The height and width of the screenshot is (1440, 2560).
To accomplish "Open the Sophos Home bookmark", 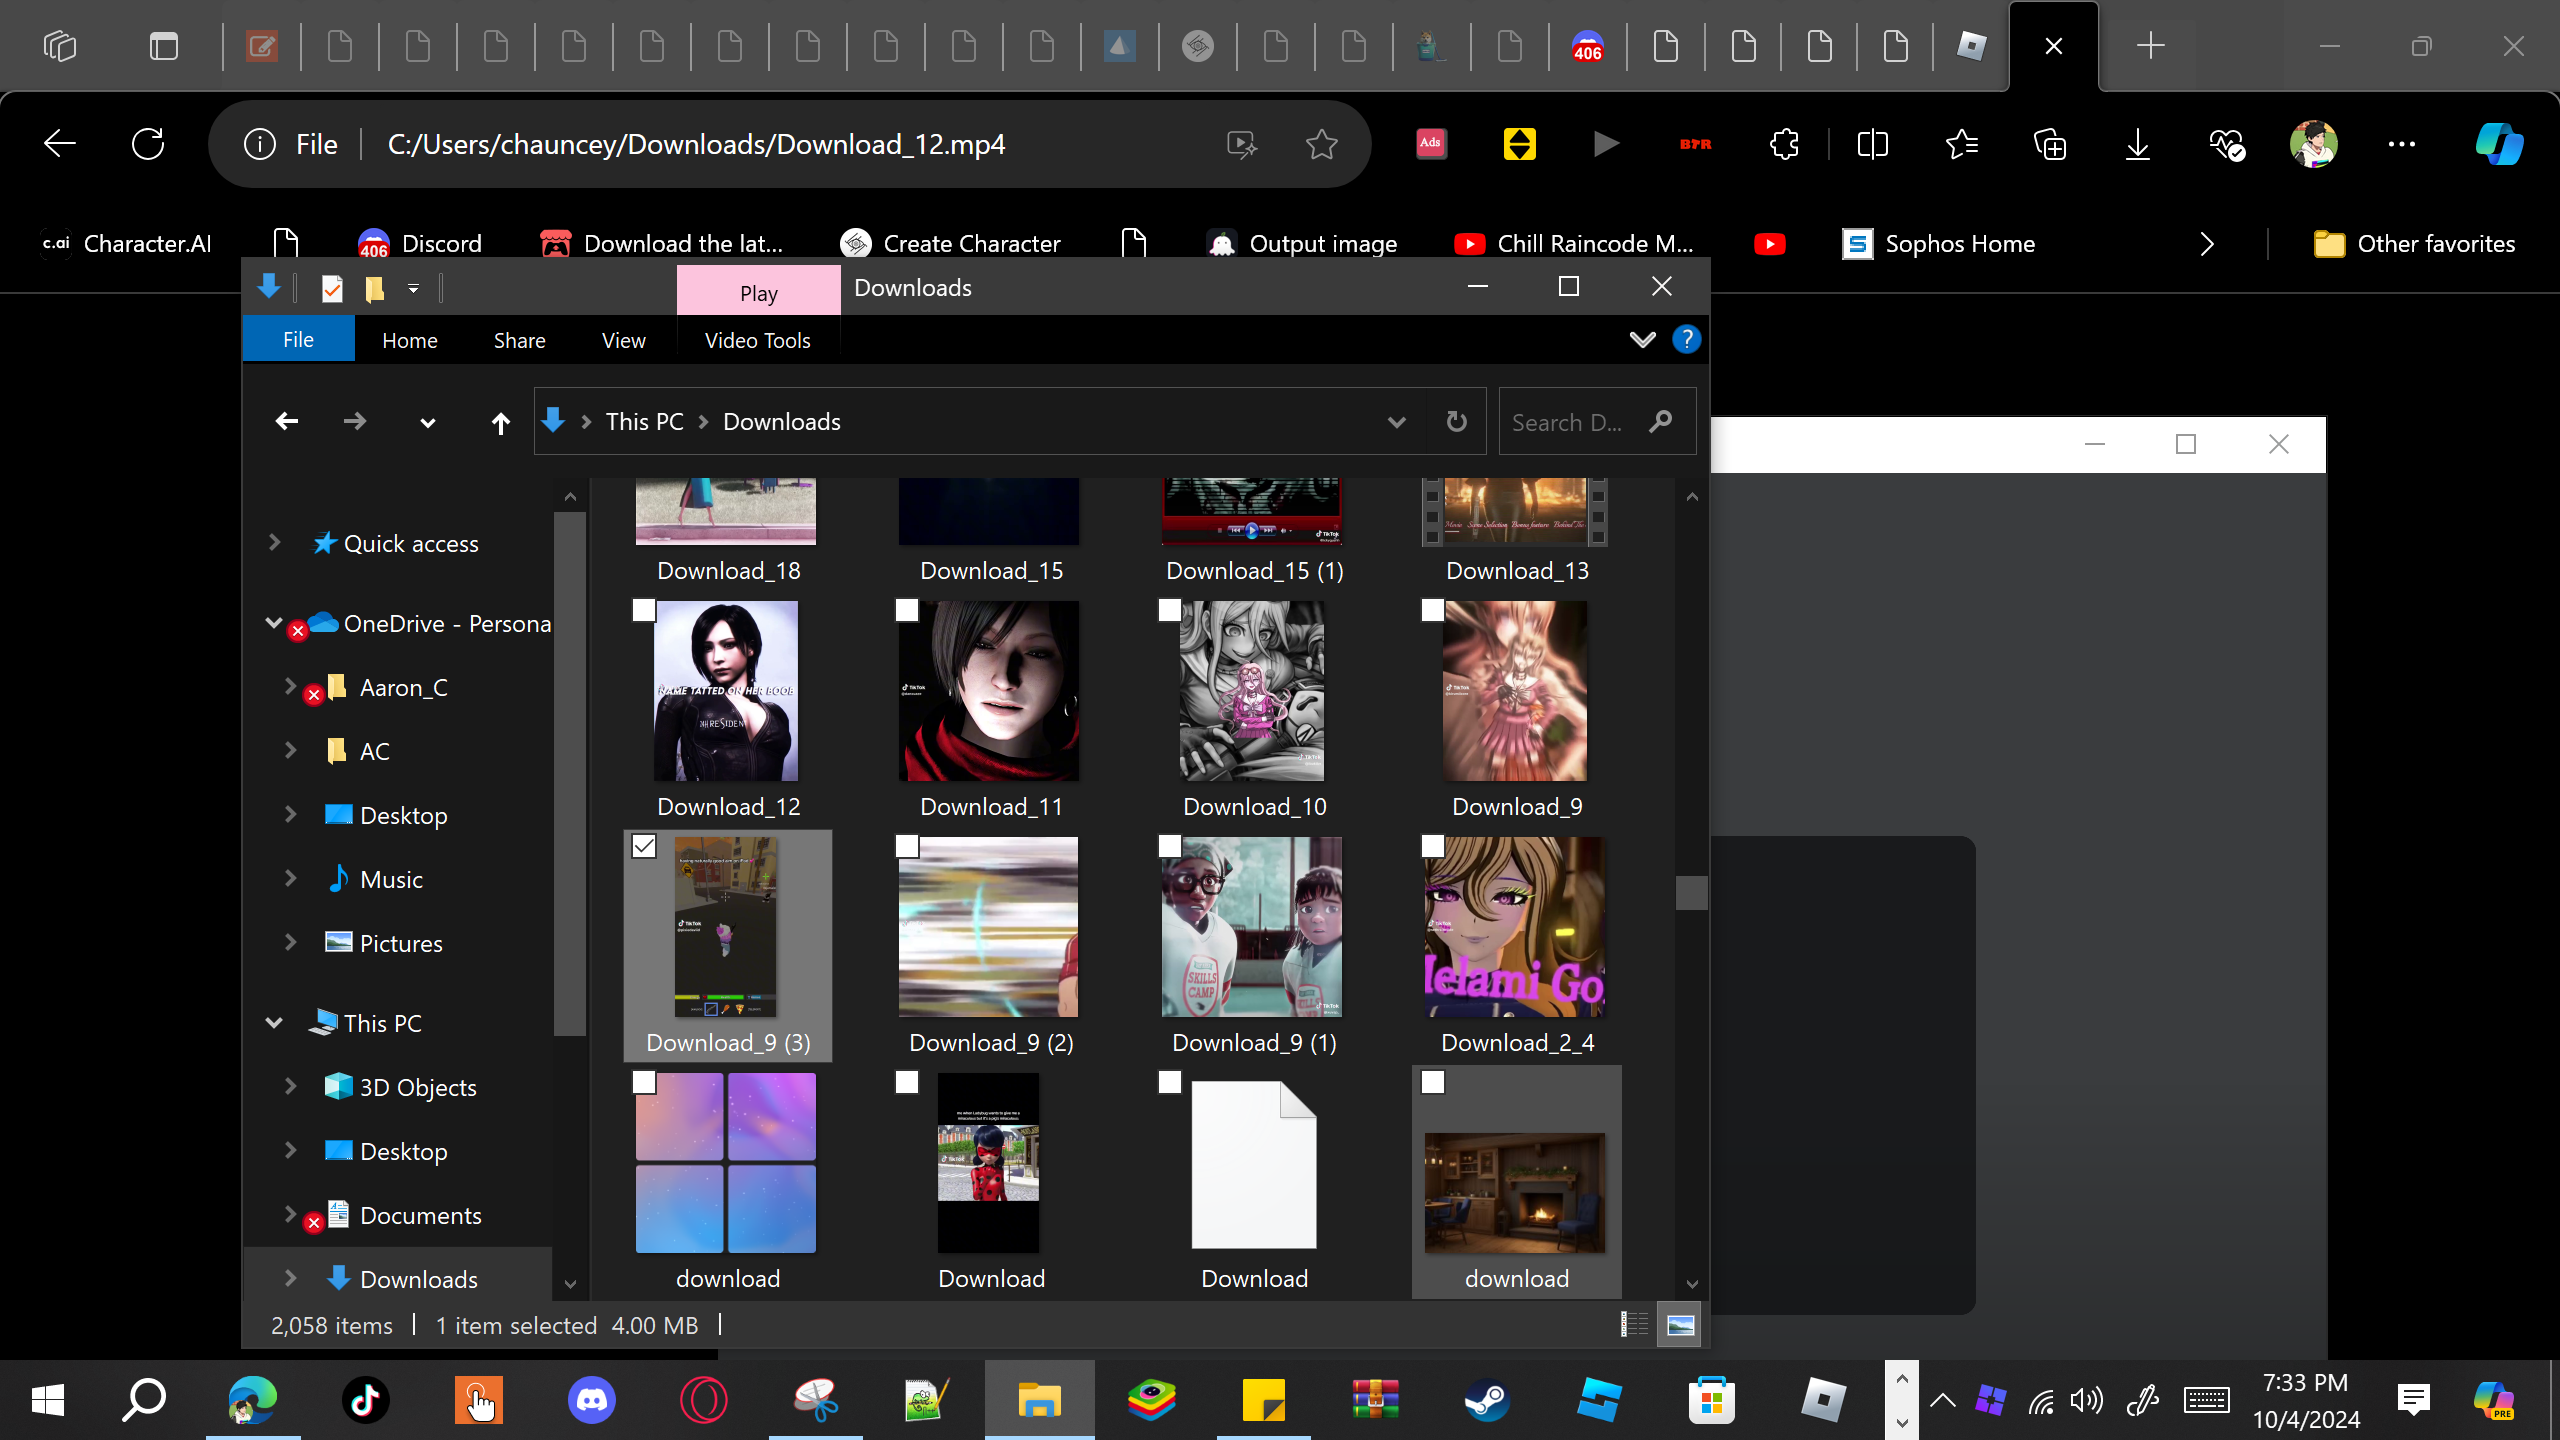I will point(1940,244).
